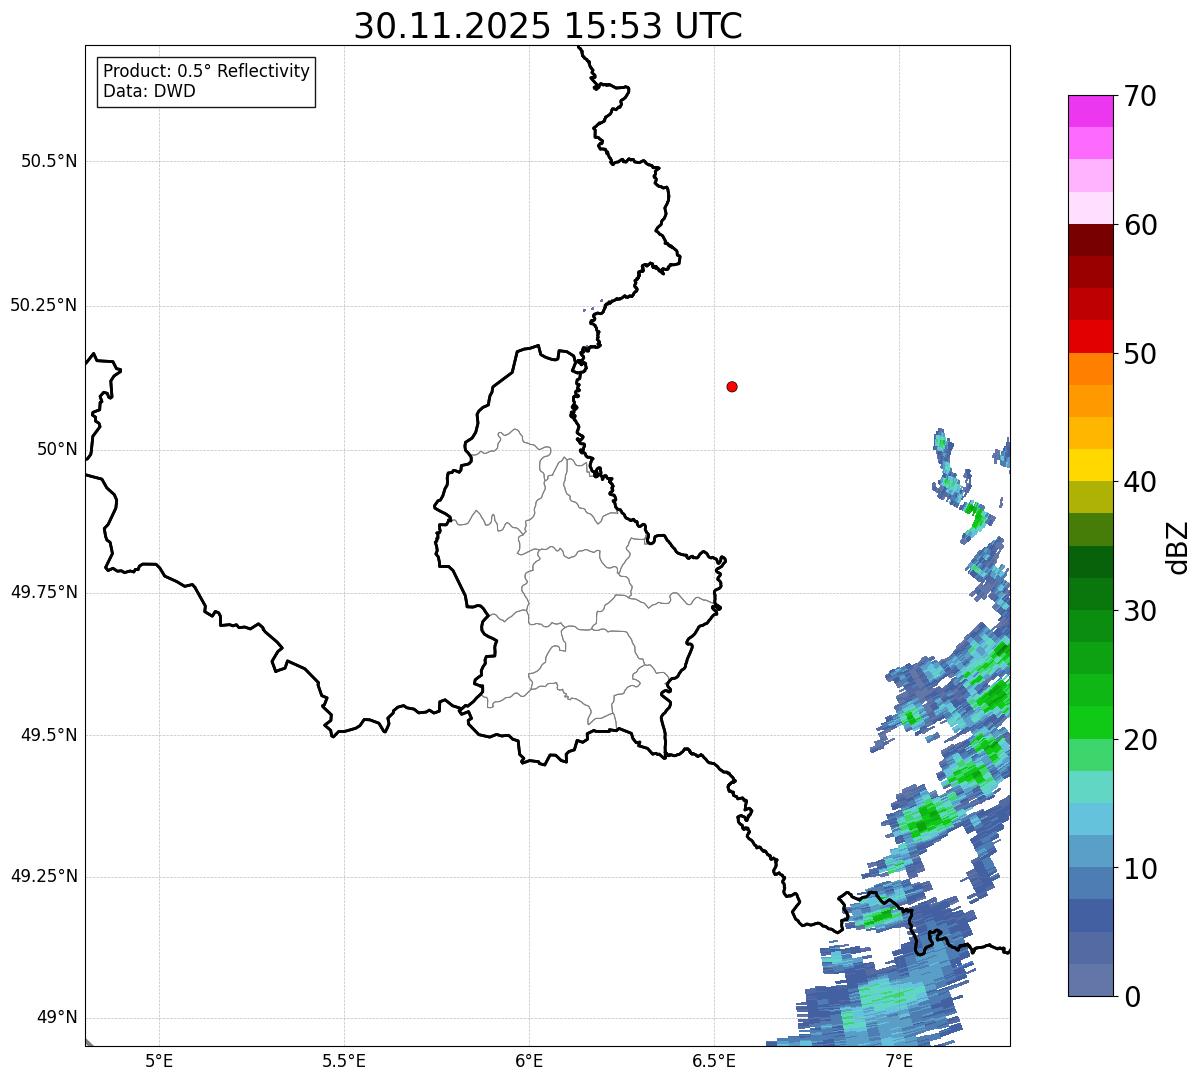Click the 49.25°N latitude label
The width and height of the screenshot is (1202, 1081).
[44, 876]
